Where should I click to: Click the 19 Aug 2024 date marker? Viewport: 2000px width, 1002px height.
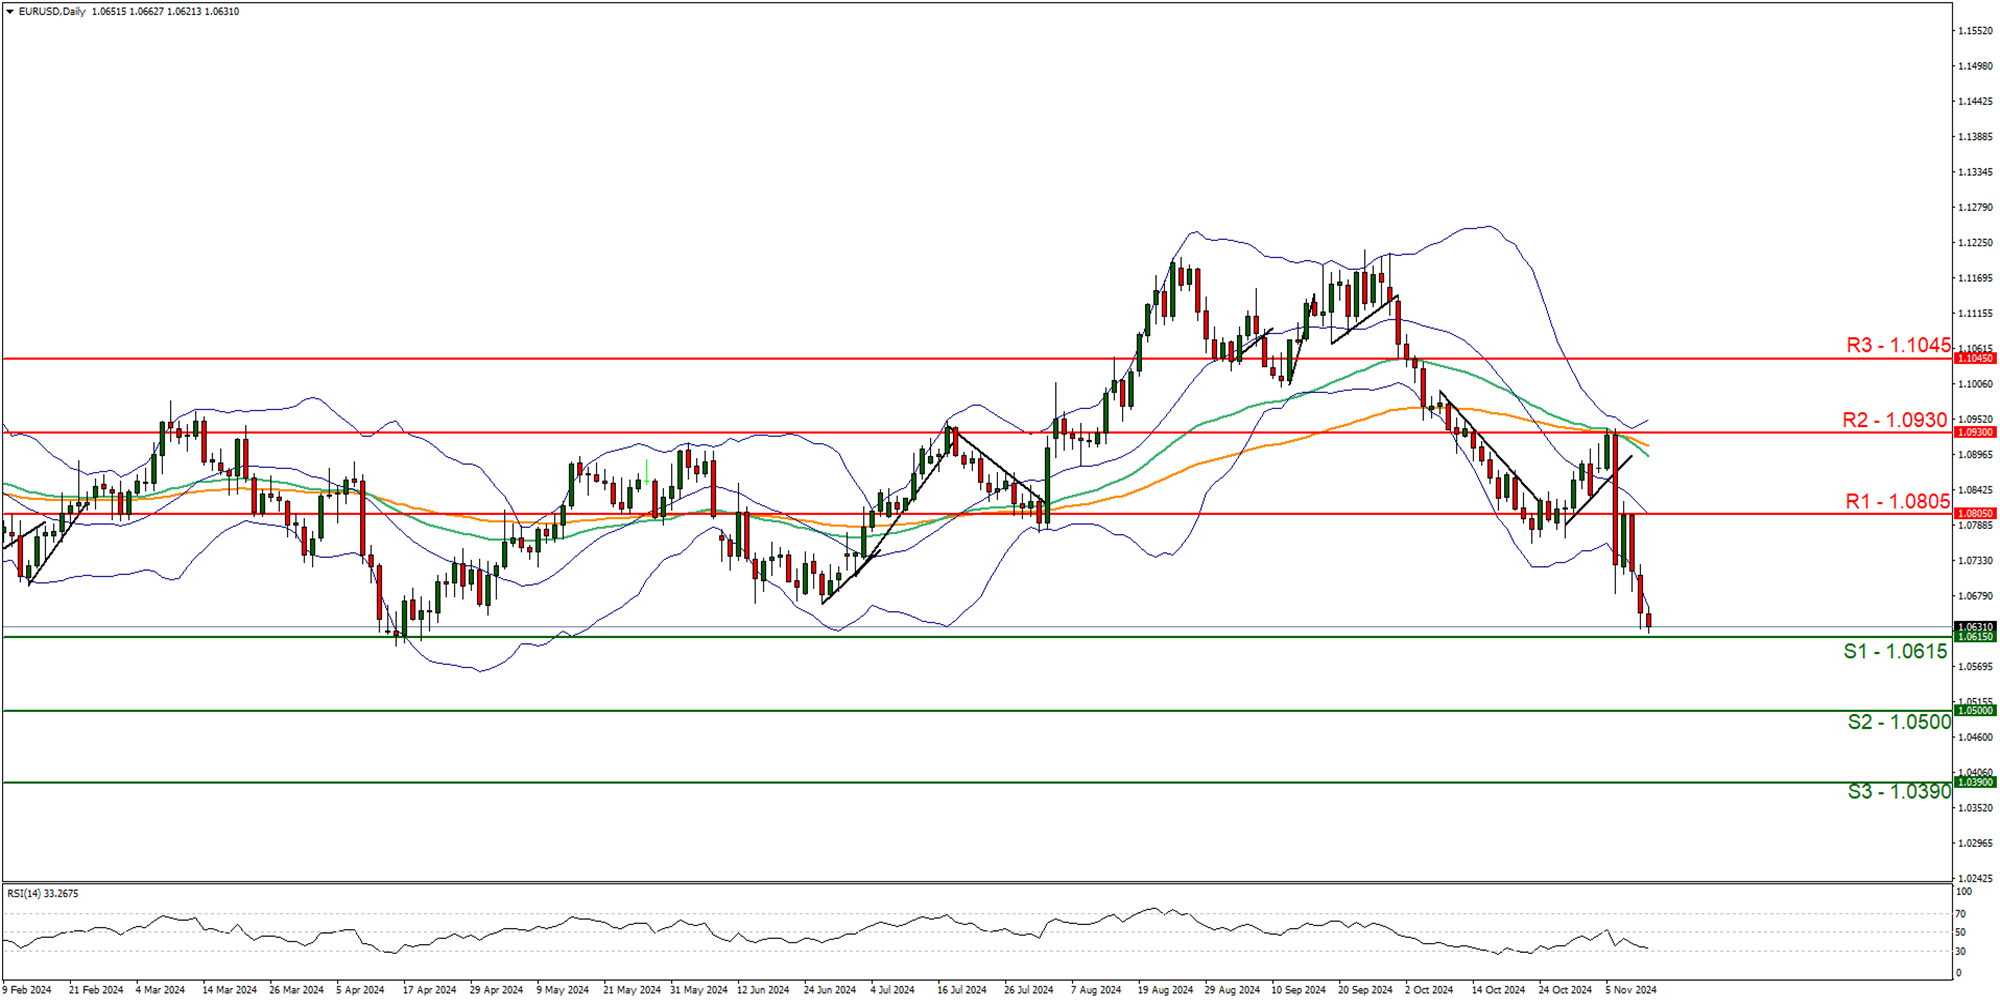click(x=1164, y=990)
